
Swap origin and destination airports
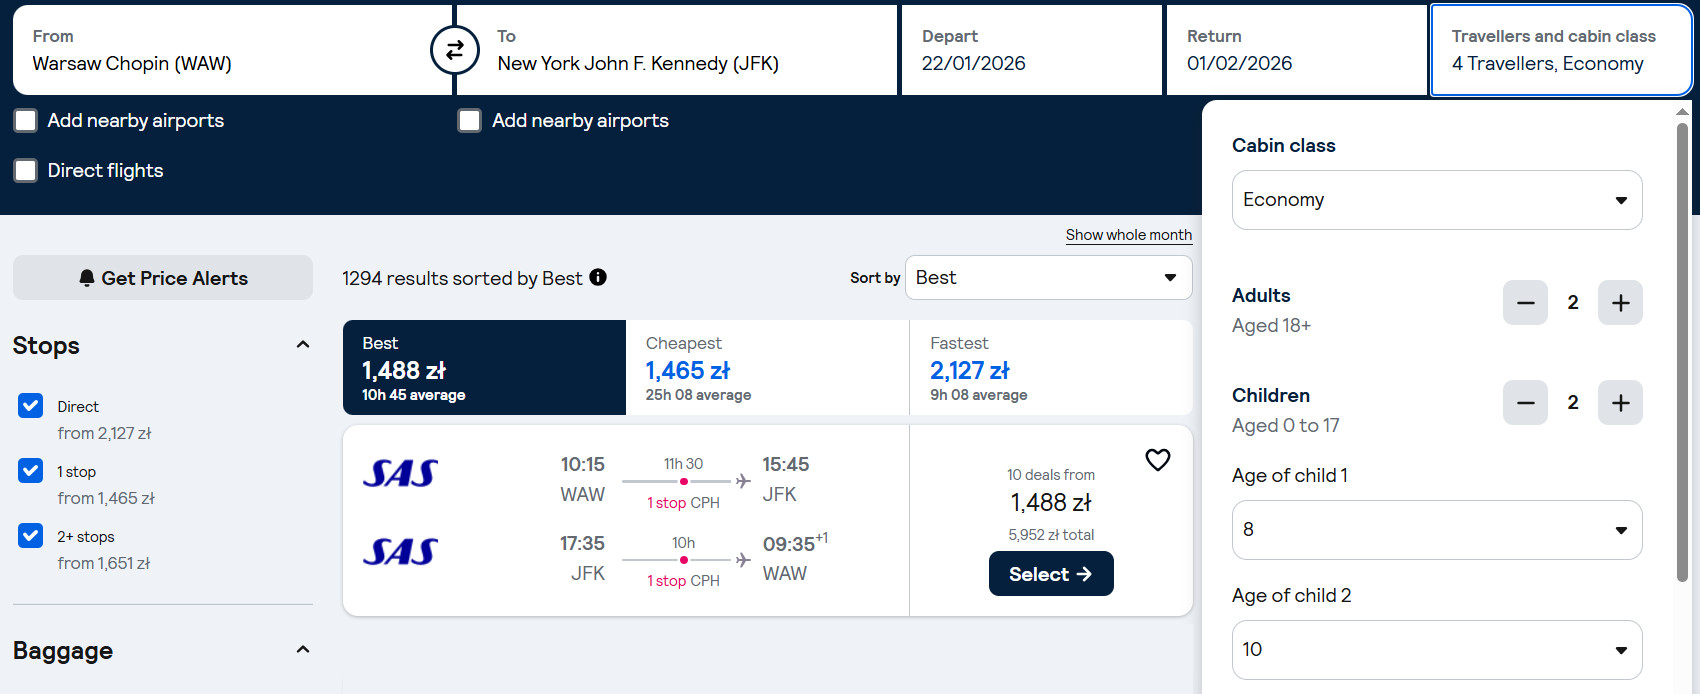pos(454,50)
